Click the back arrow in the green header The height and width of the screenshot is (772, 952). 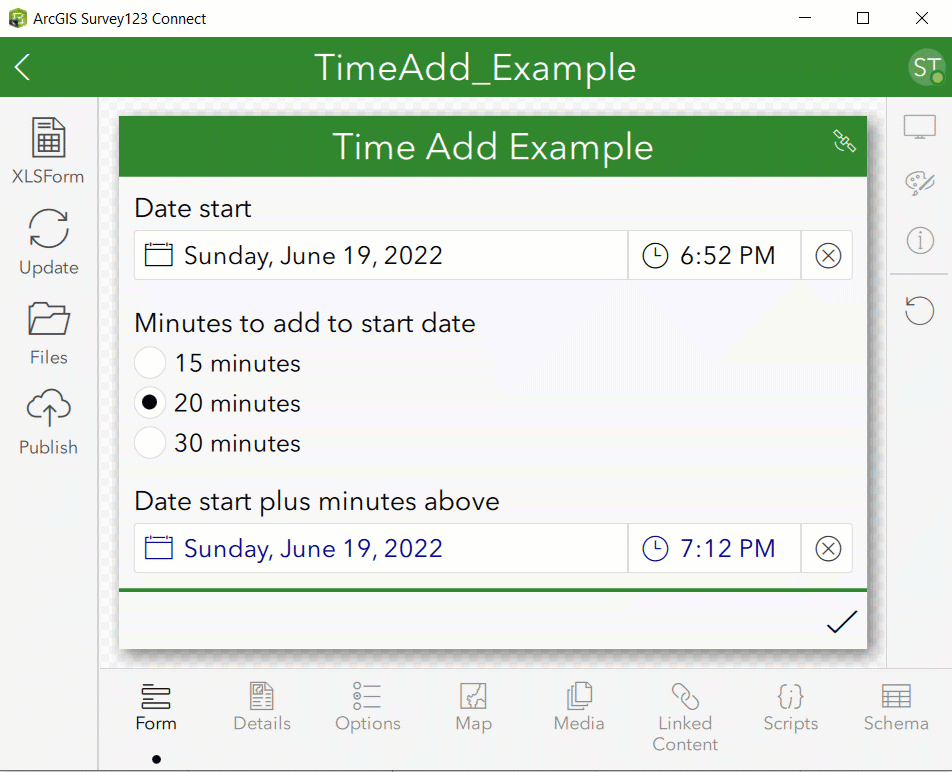pyautogui.click(x=24, y=67)
